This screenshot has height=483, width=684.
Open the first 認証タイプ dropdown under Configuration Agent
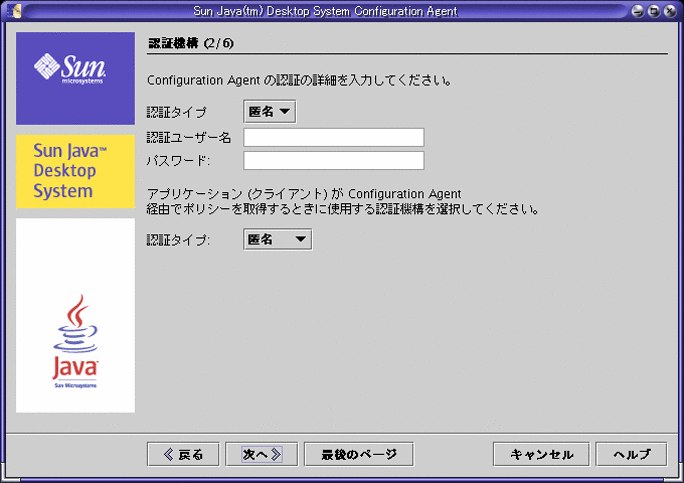pyautogui.click(x=270, y=112)
